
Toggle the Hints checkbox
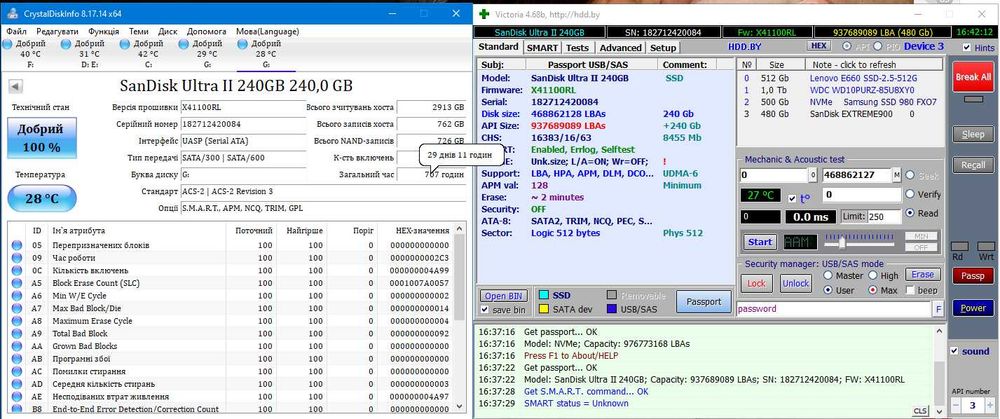tap(967, 47)
